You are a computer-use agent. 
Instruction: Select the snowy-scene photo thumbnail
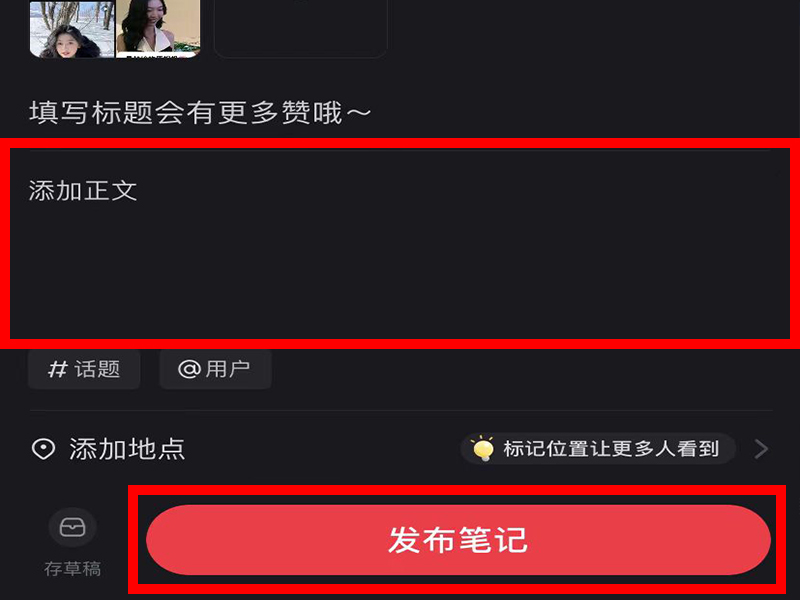72,29
